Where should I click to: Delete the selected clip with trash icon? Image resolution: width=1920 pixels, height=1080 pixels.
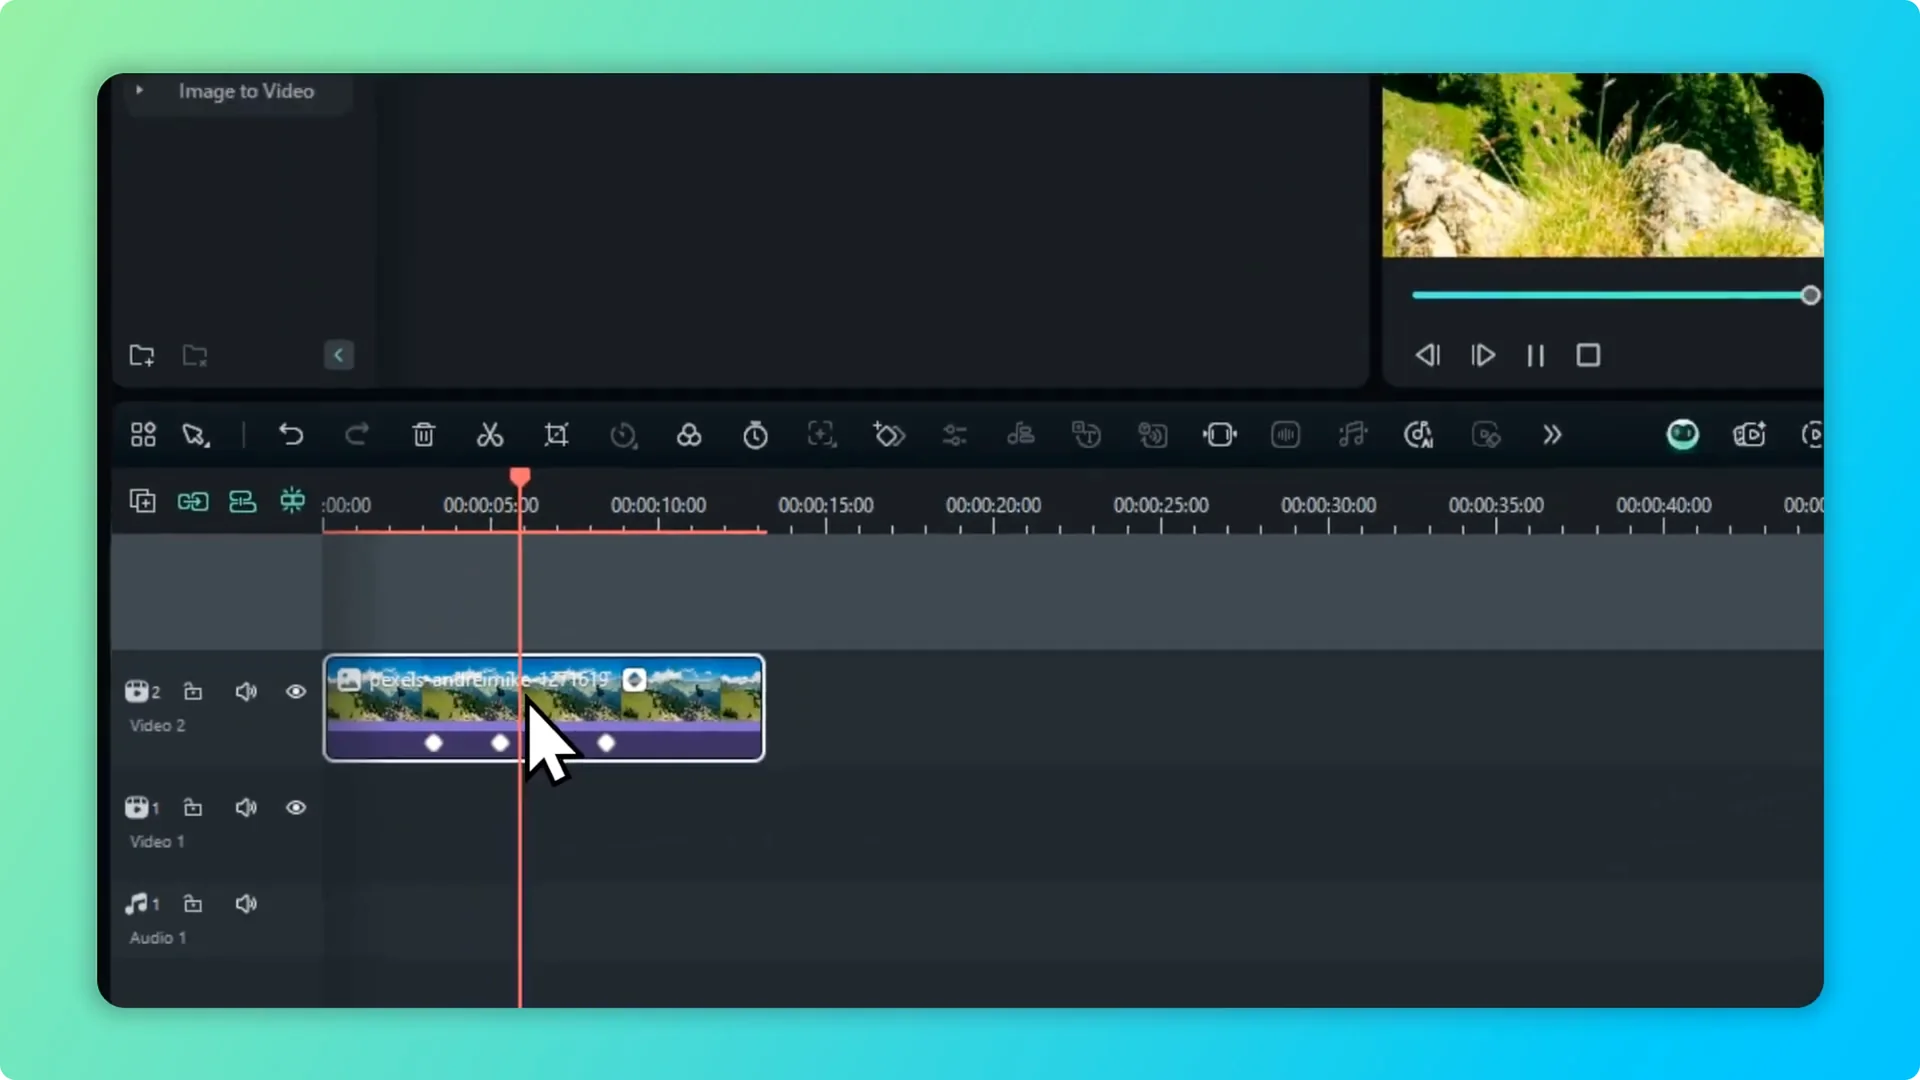point(424,435)
